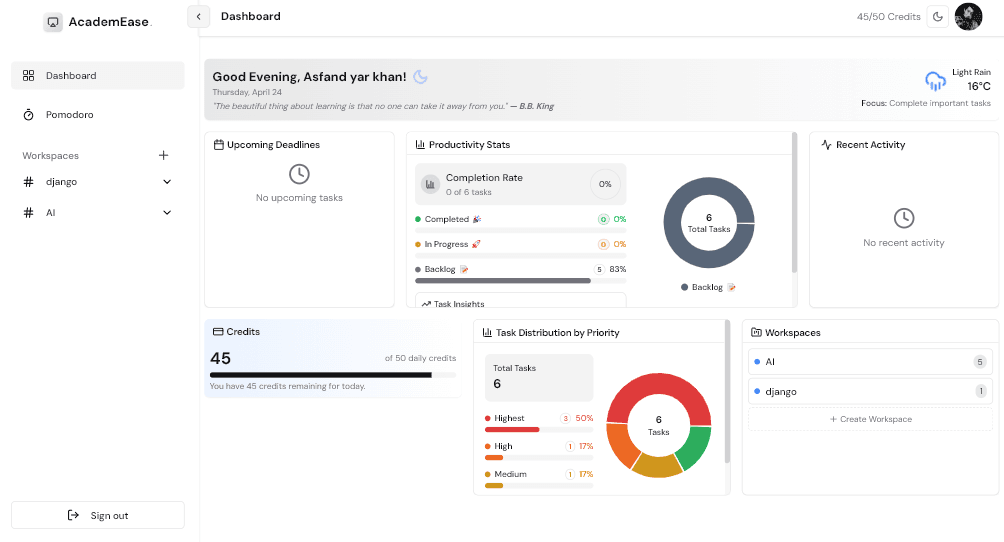
Task: Expand the django workspace chevron
Action: point(167,182)
